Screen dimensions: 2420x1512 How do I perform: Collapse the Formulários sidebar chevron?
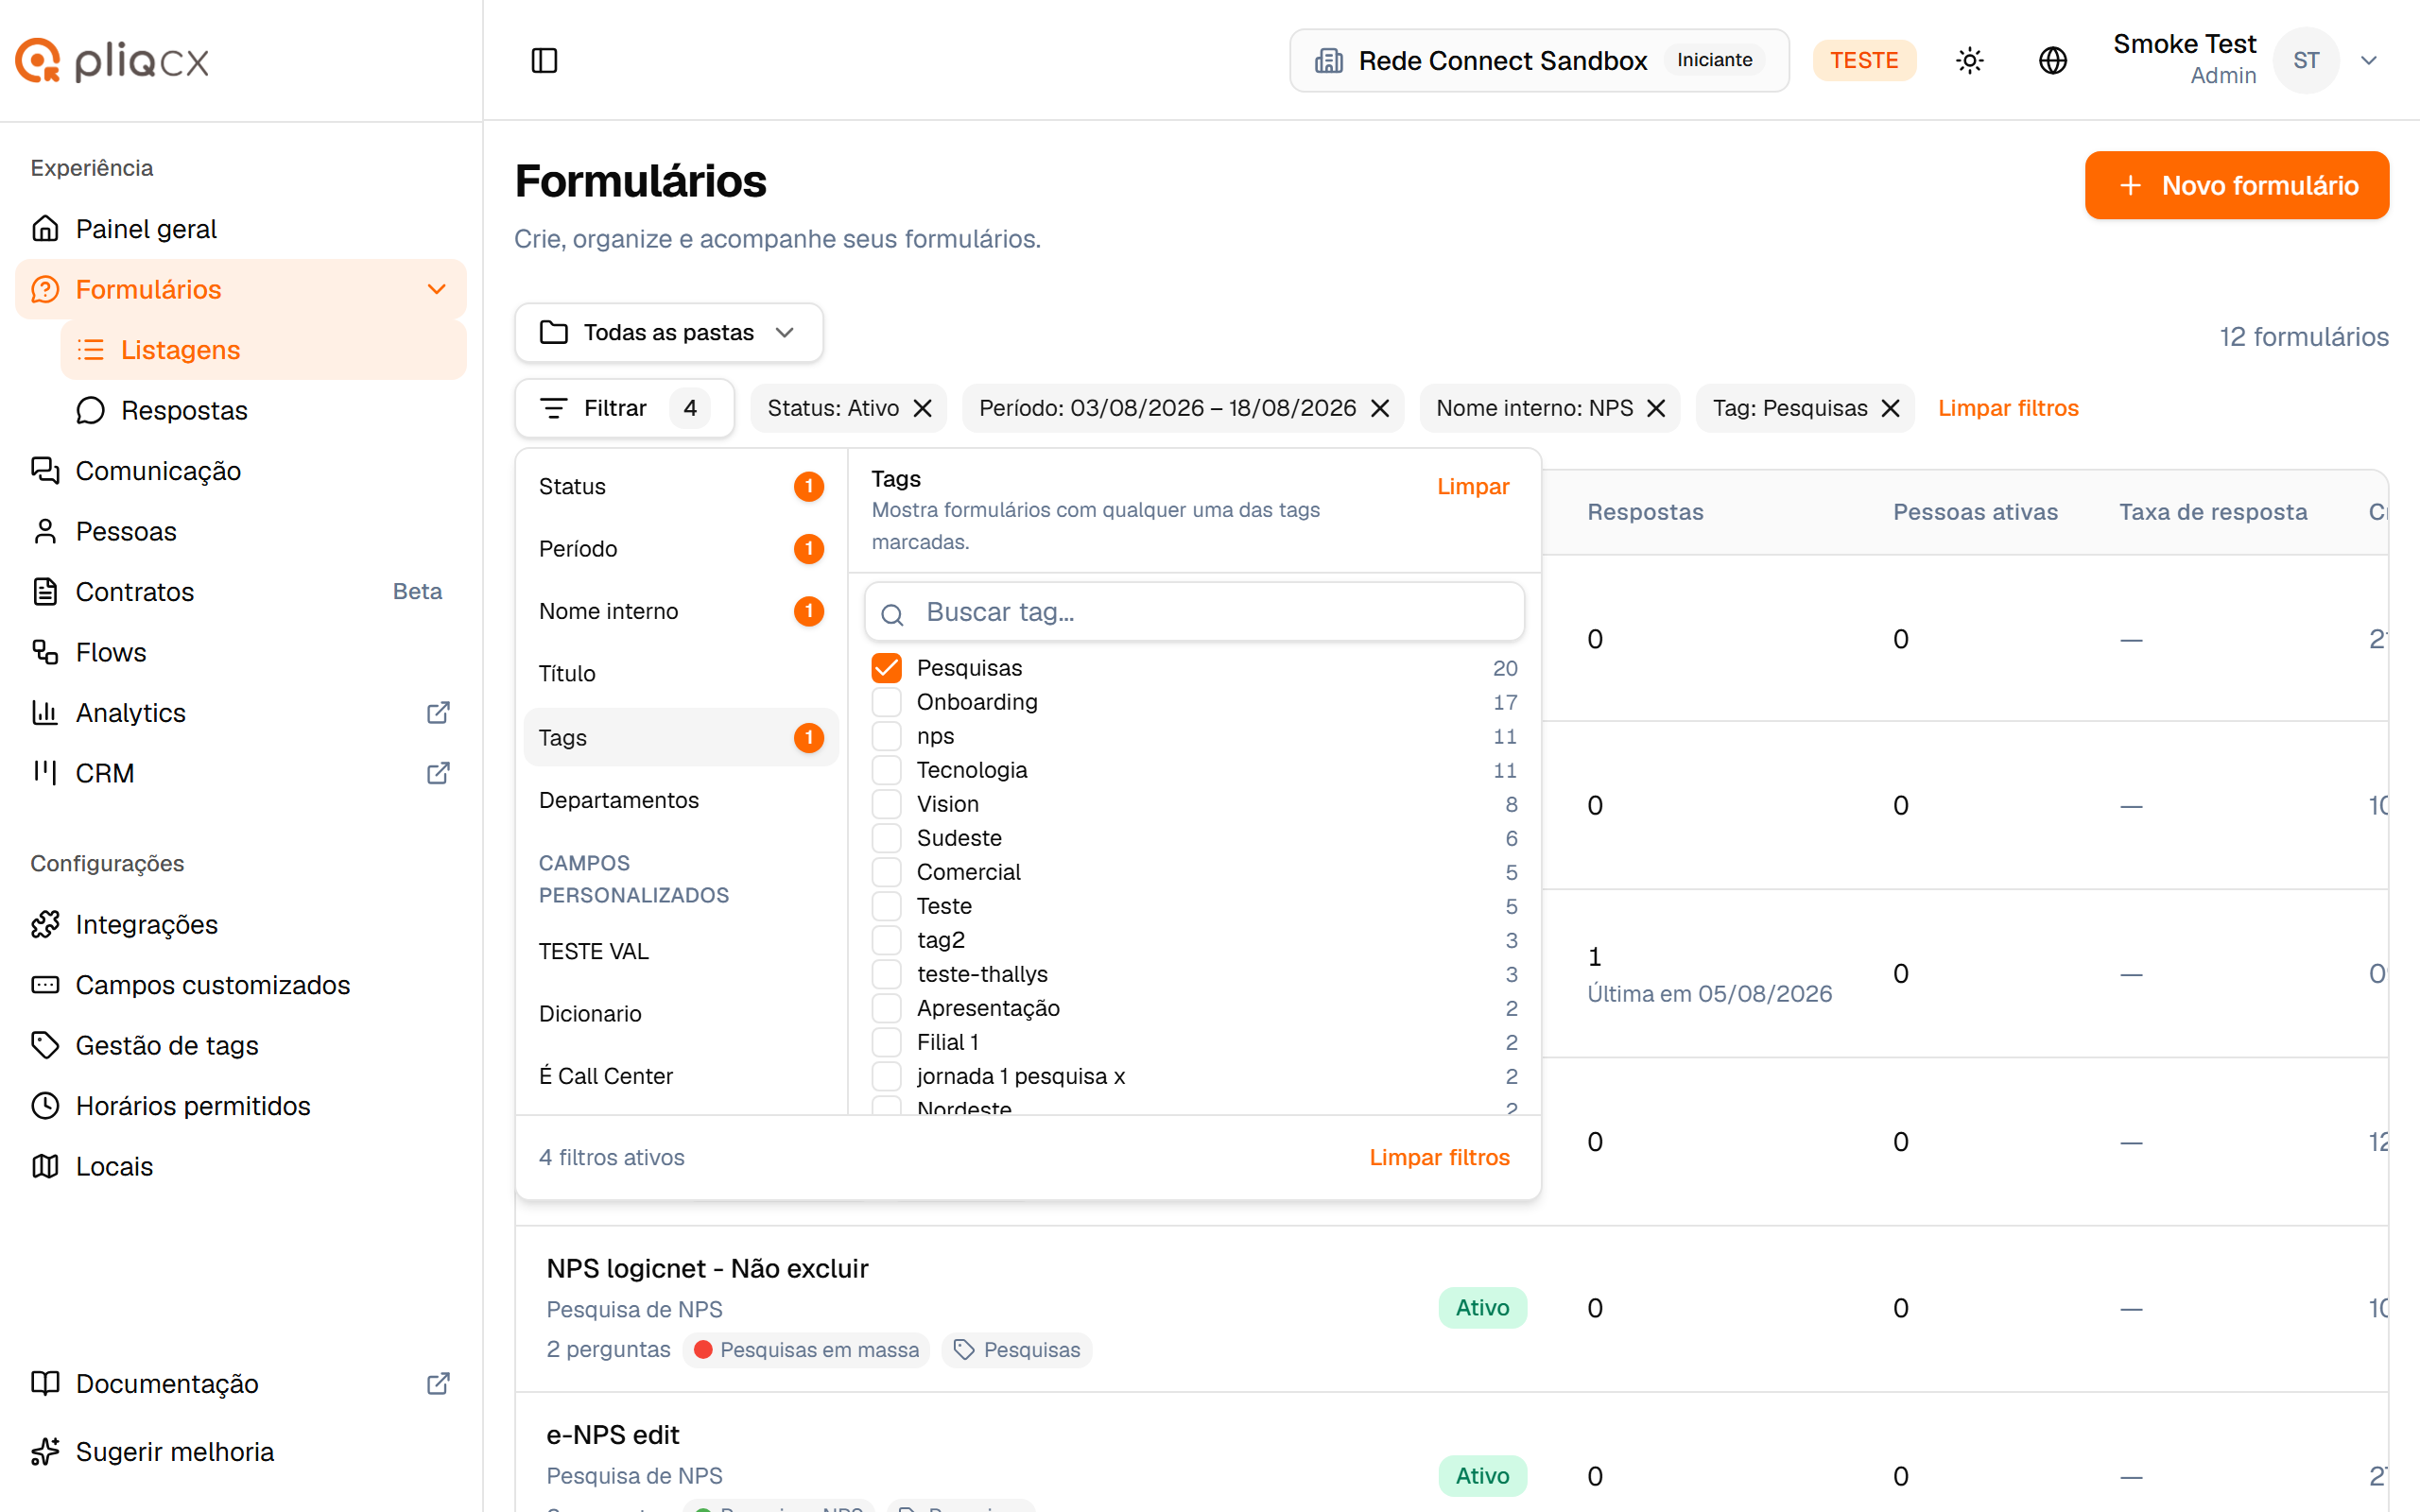pyautogui.click(x=436, y=289)
